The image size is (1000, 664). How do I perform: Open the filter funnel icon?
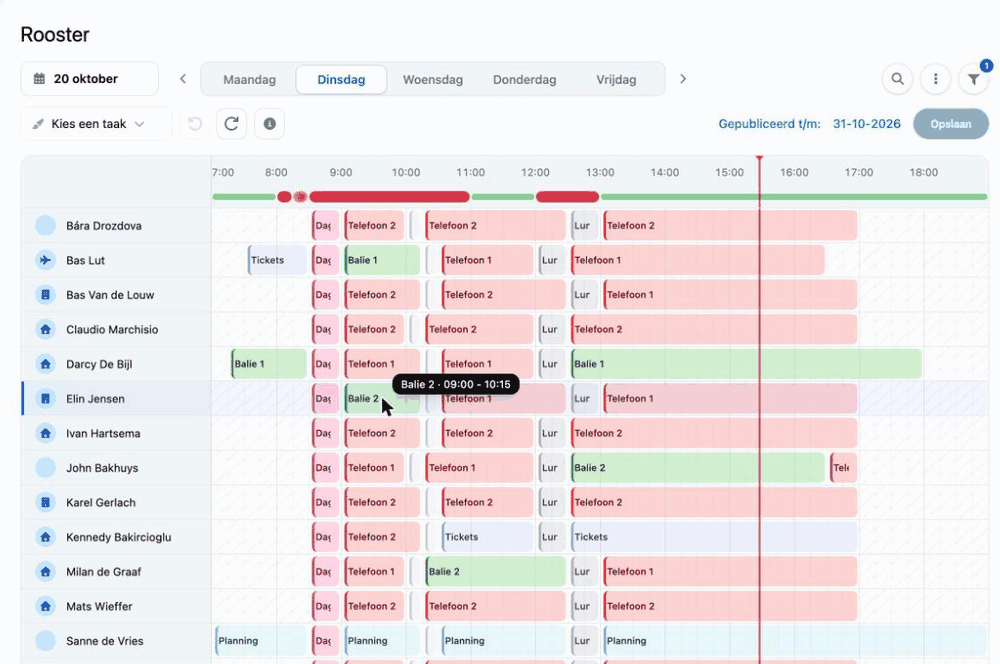(x=973, y=79)
